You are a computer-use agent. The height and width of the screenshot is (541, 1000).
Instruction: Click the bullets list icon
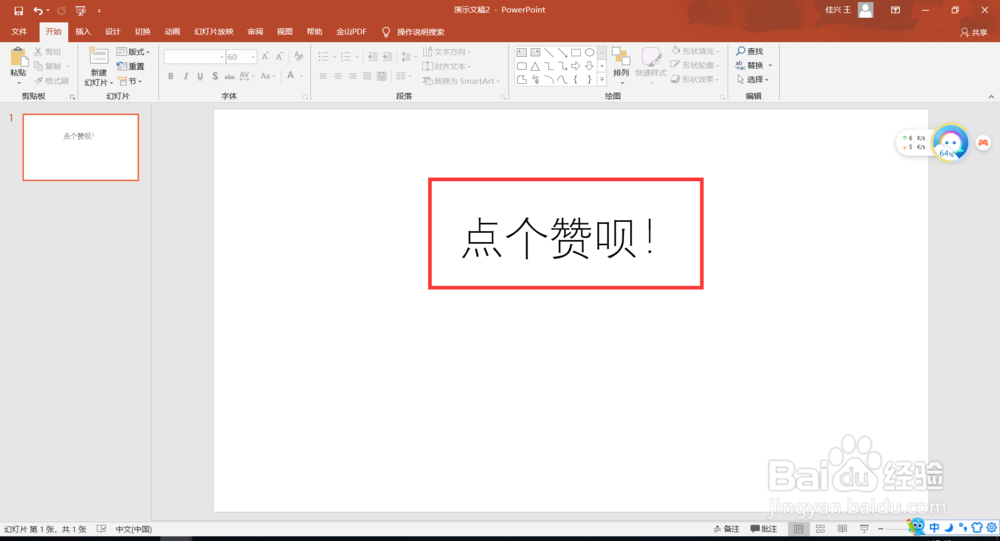point(323,57)
